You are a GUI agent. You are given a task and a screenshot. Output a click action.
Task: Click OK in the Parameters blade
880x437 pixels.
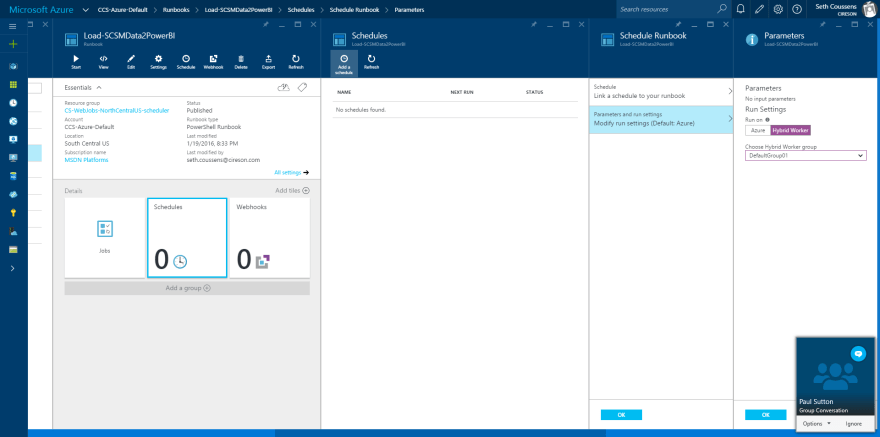(x=766, y=414)
